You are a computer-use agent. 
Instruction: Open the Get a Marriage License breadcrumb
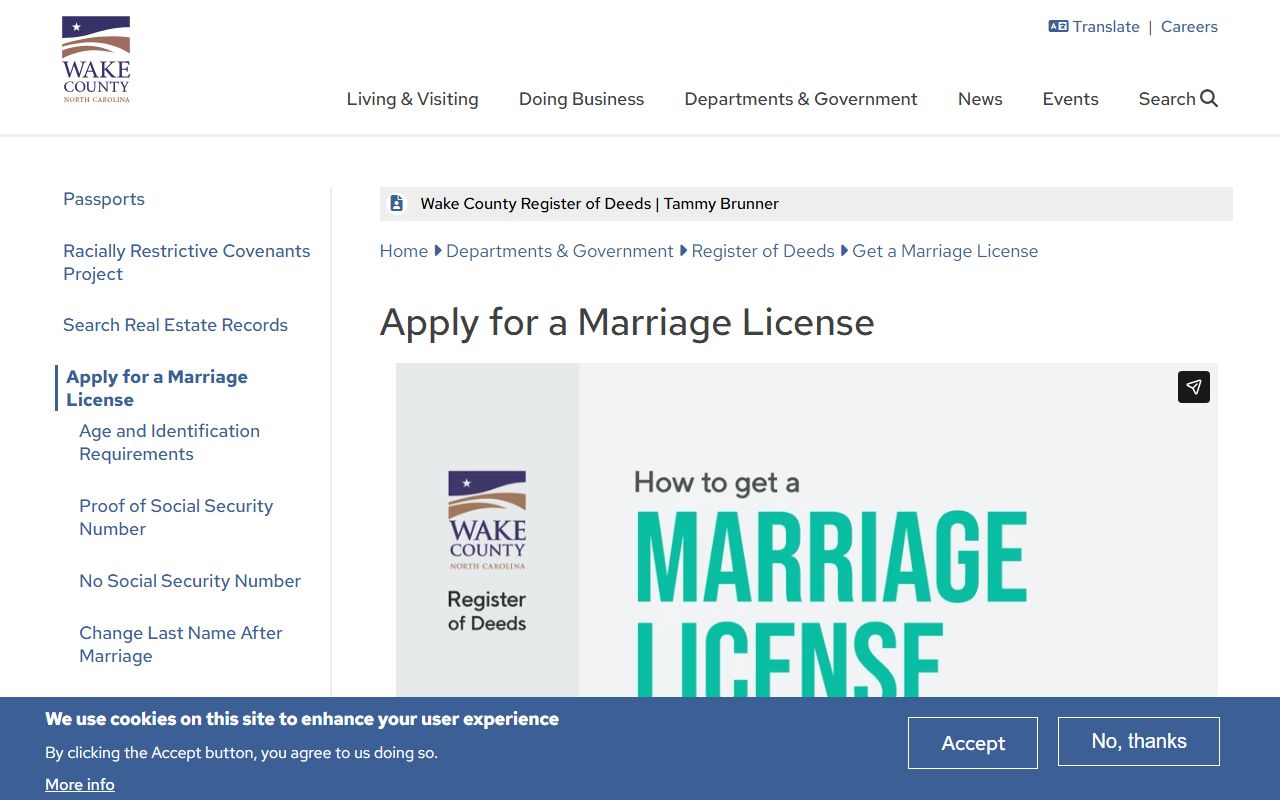pos(945,251)
